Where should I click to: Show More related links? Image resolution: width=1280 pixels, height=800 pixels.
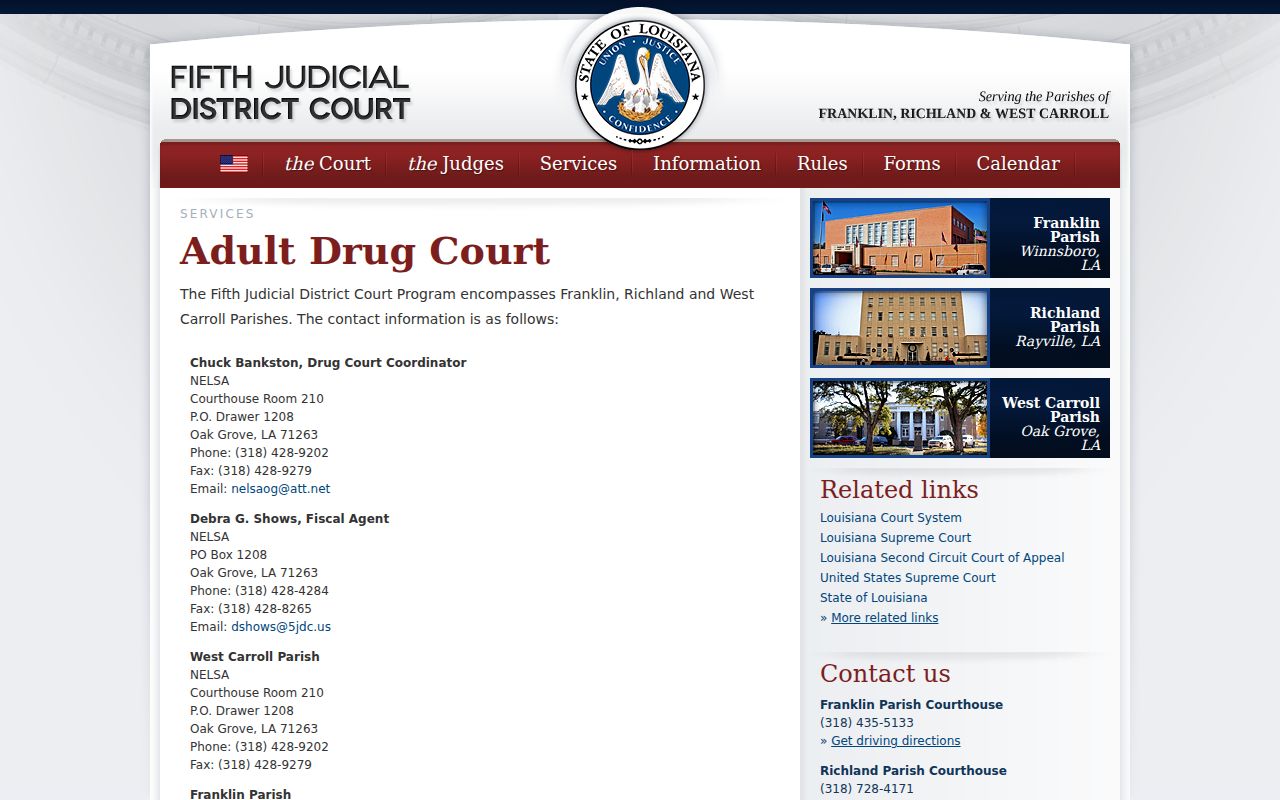click(885, 618)
